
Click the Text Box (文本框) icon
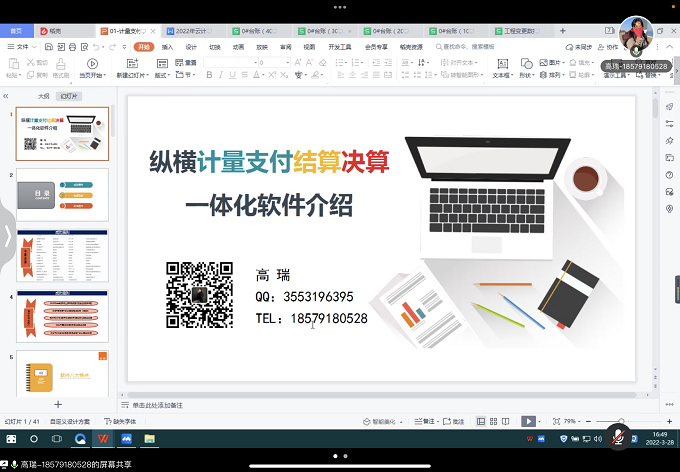(503, 64)
